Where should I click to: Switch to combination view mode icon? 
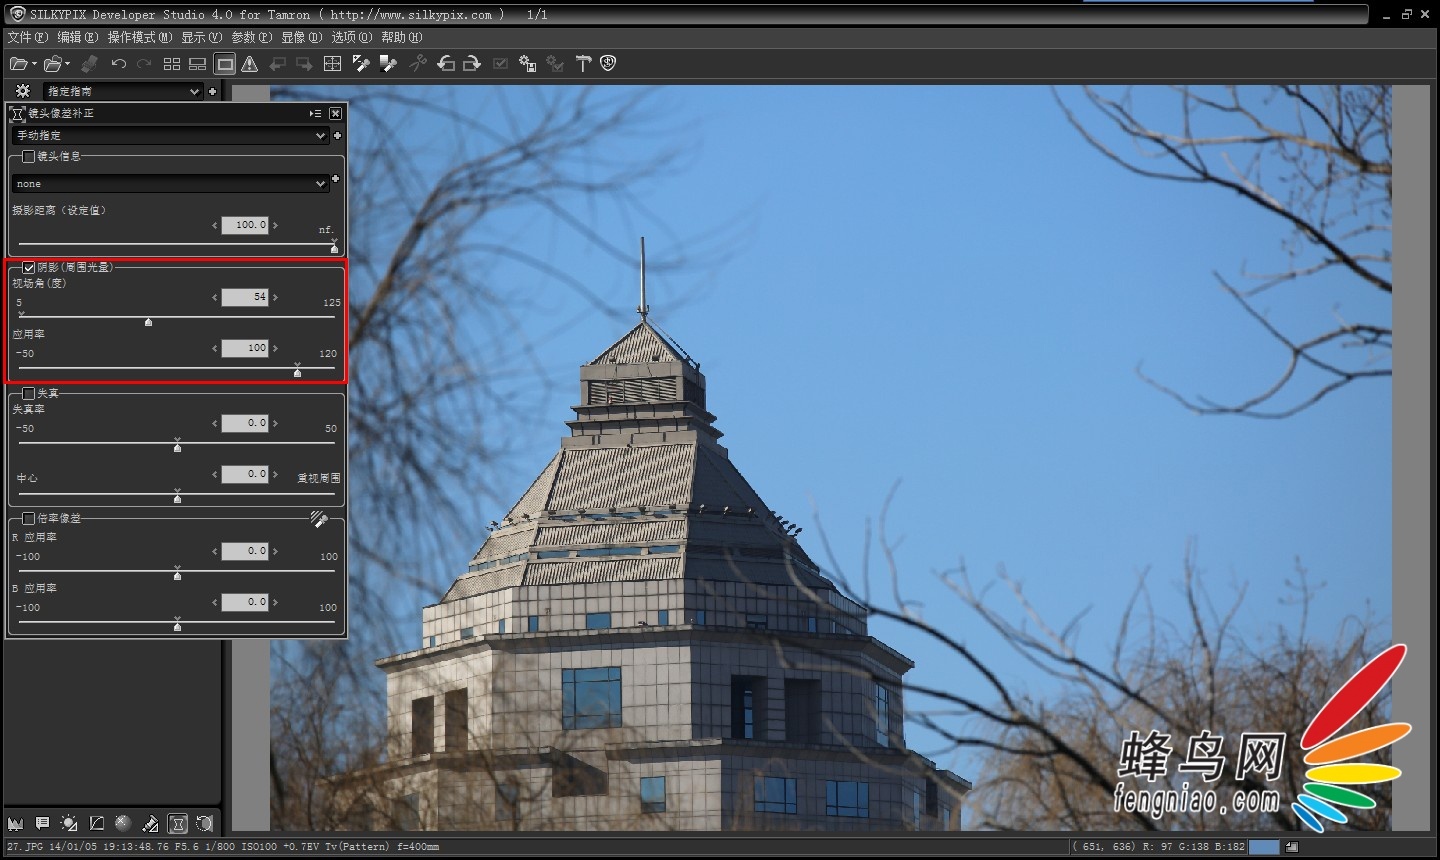point(197,64)
